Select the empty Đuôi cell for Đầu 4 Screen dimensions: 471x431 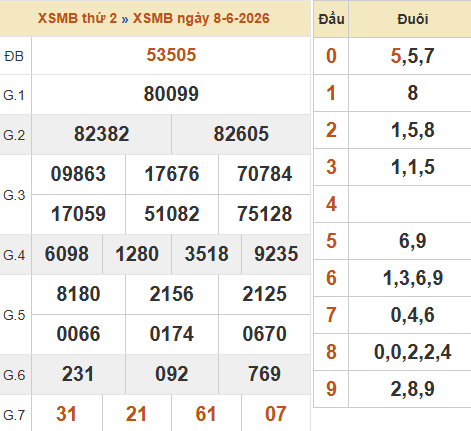click(410, 204)
